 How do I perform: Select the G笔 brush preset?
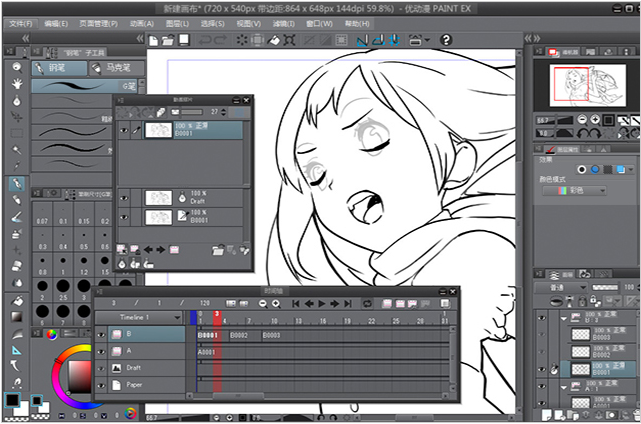[84, 85]
